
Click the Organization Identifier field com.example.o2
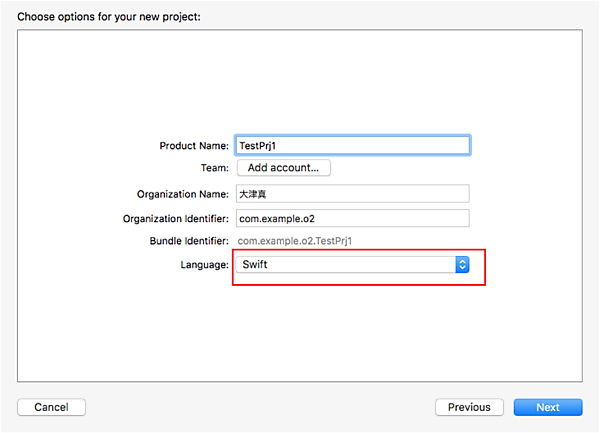pyautogui.click(x=352, y=218)
